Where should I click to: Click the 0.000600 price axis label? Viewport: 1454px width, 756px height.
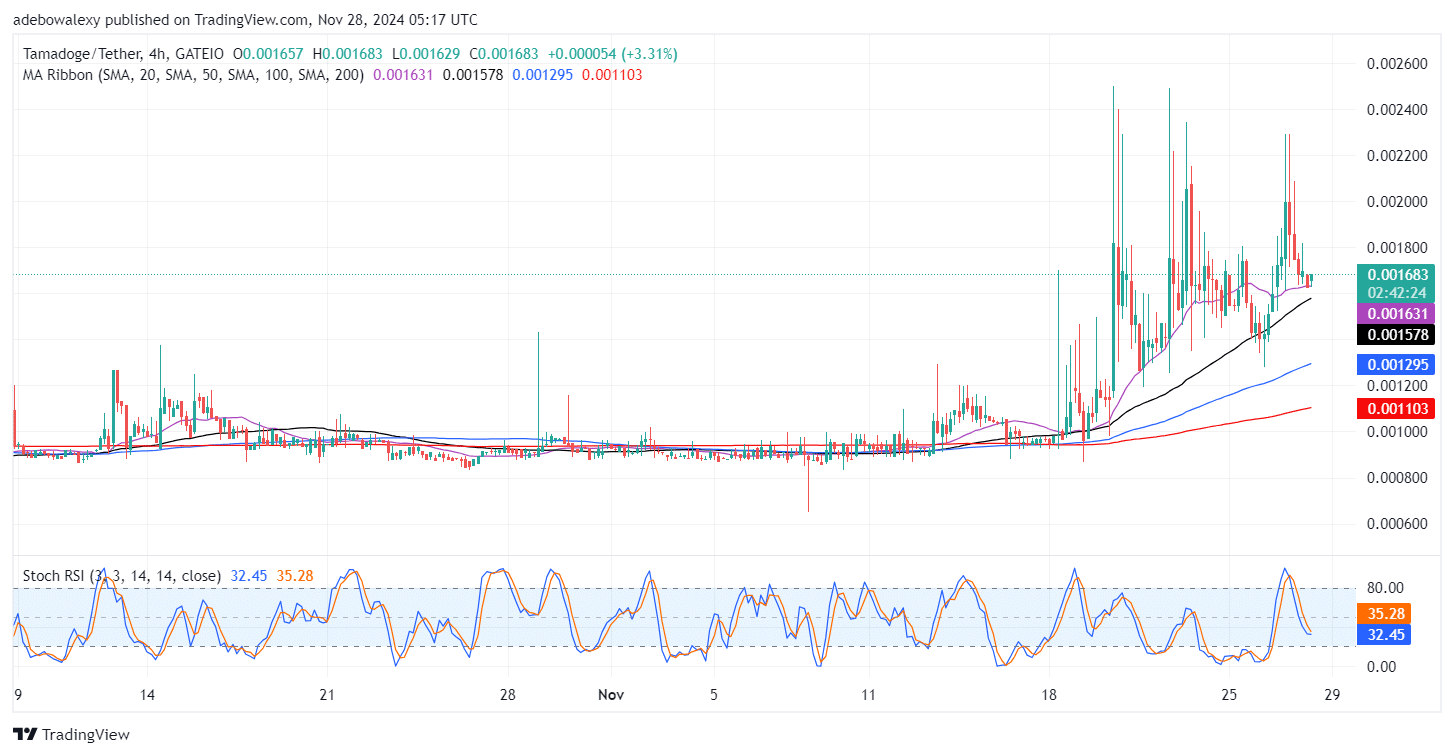pyautogui.click(x=1395, y=524)
